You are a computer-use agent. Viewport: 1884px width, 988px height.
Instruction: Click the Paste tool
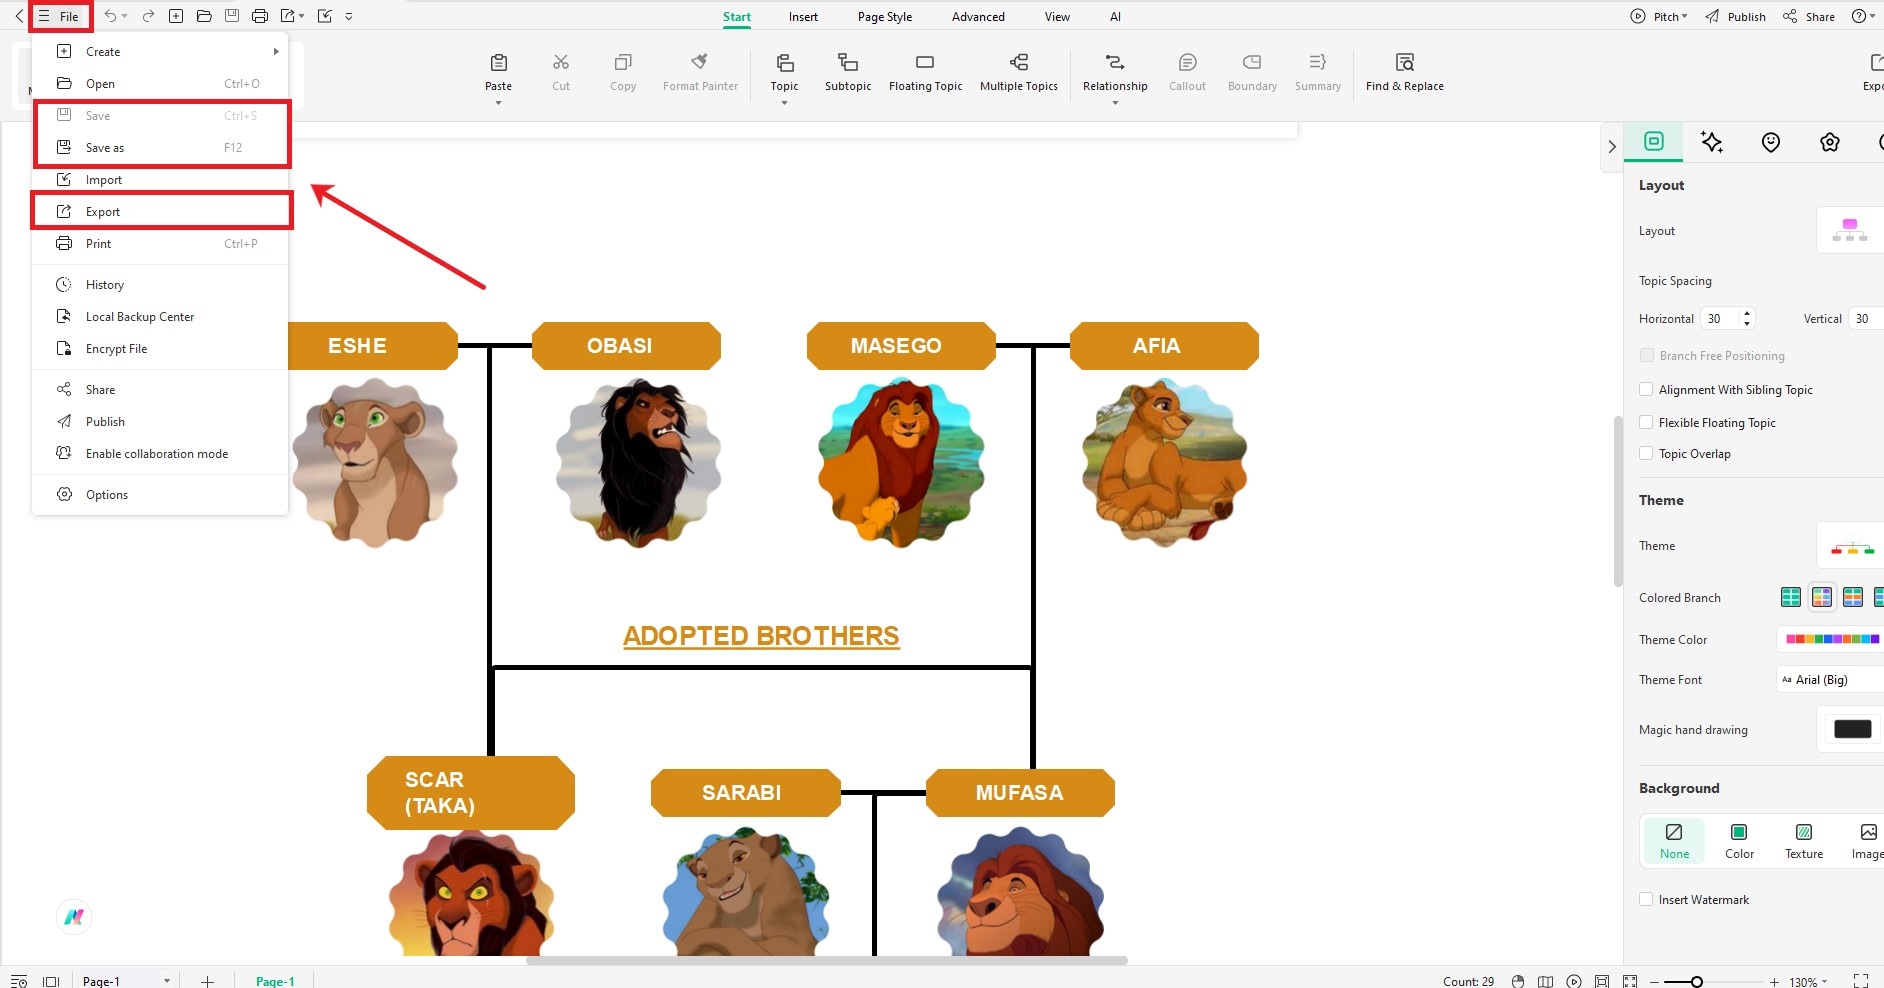498,72
